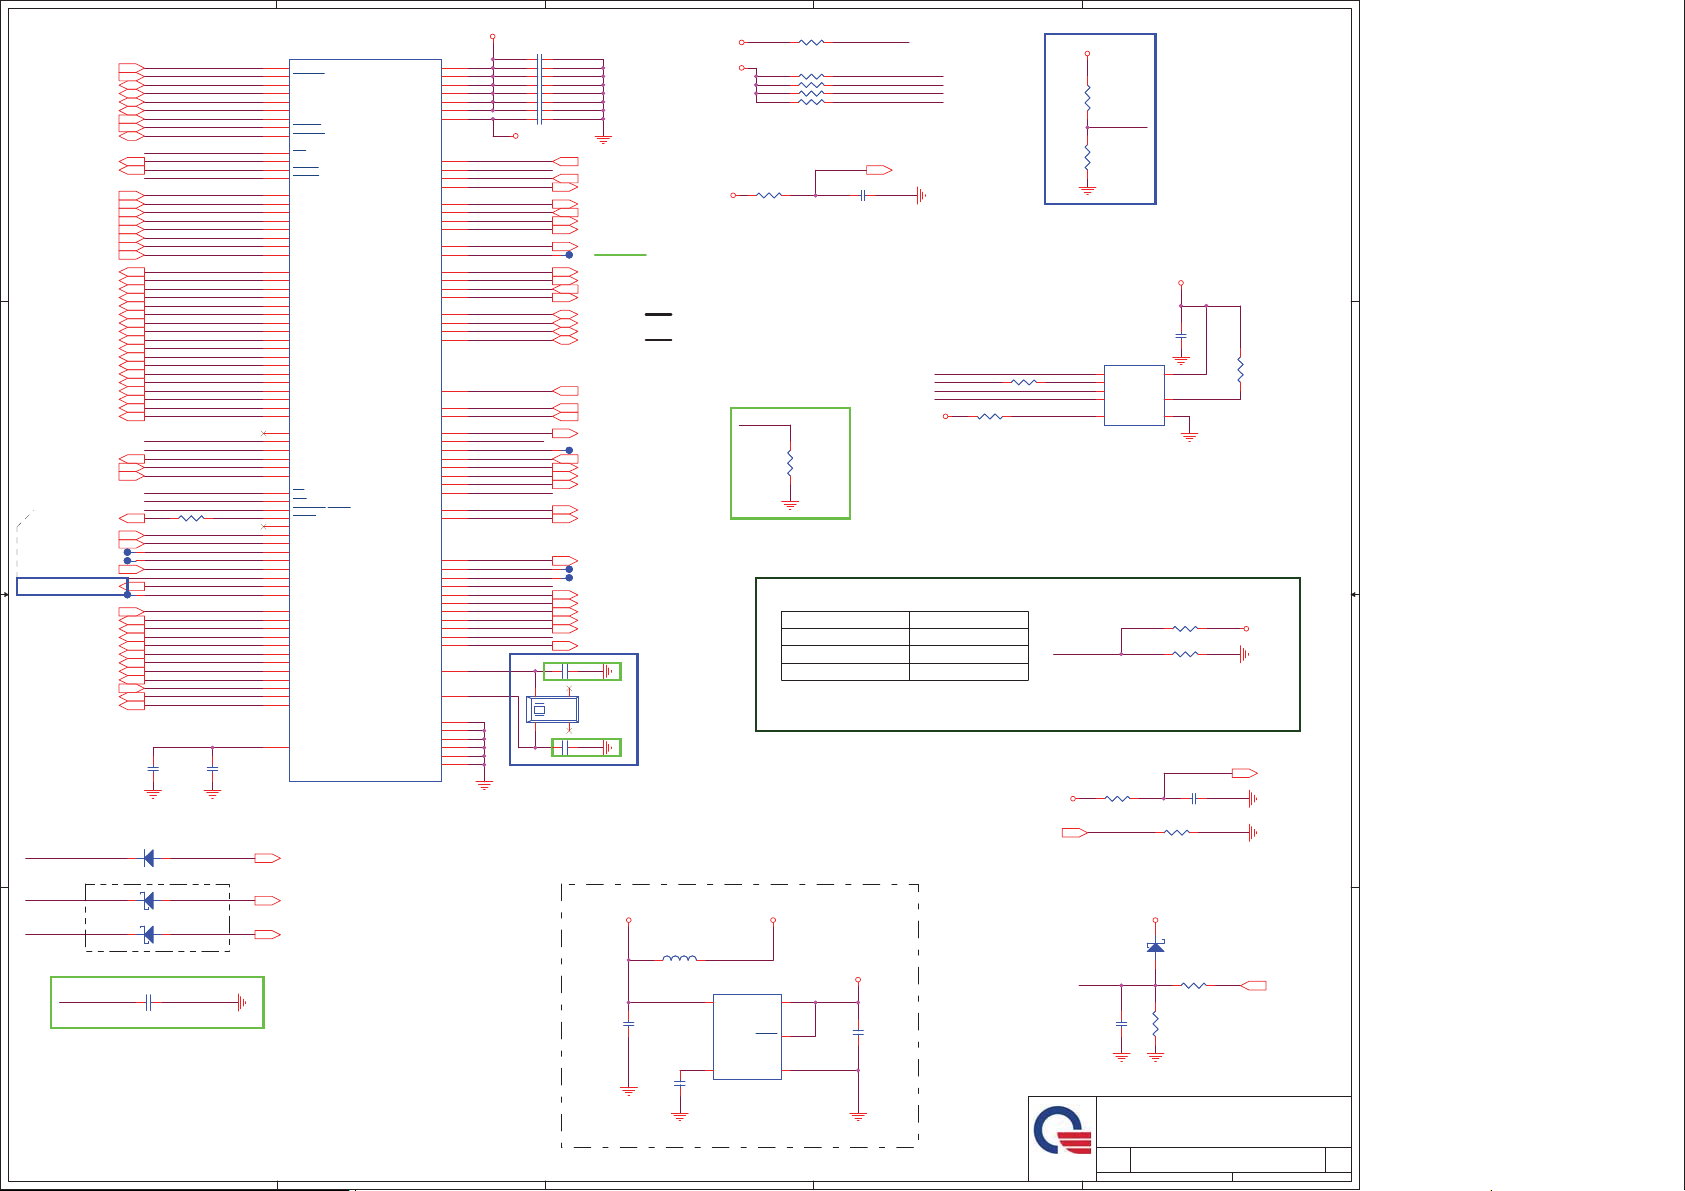Click the Zener diode symbol near bottom right
This screenshot has width=1685, height=1191.
point(1155,946)
